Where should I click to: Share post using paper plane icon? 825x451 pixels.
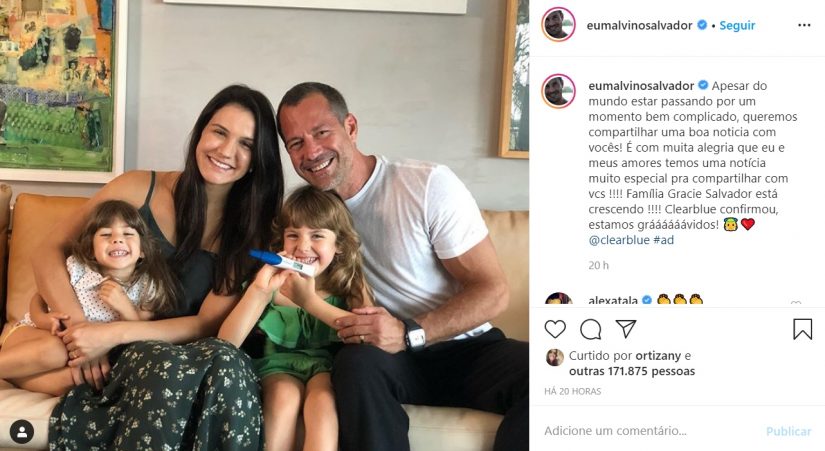[626, 329]
